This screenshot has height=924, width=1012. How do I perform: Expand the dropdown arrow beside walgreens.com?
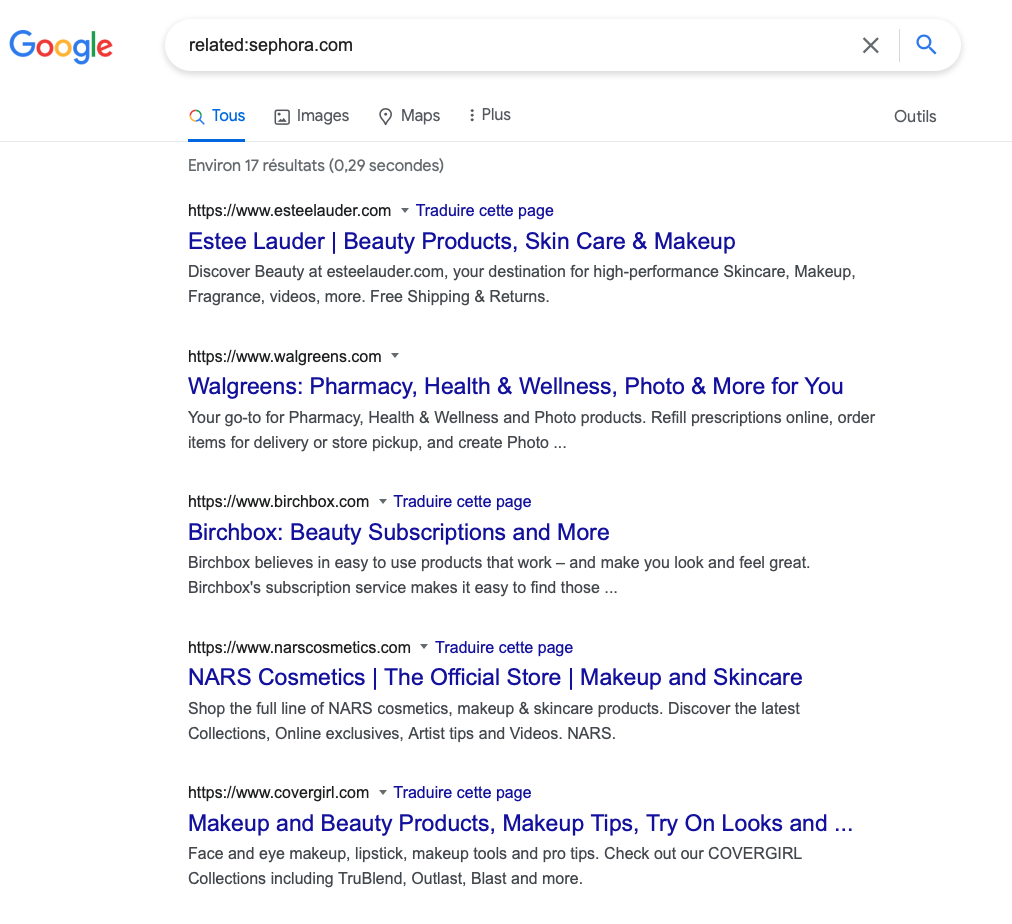click(395, 356)
